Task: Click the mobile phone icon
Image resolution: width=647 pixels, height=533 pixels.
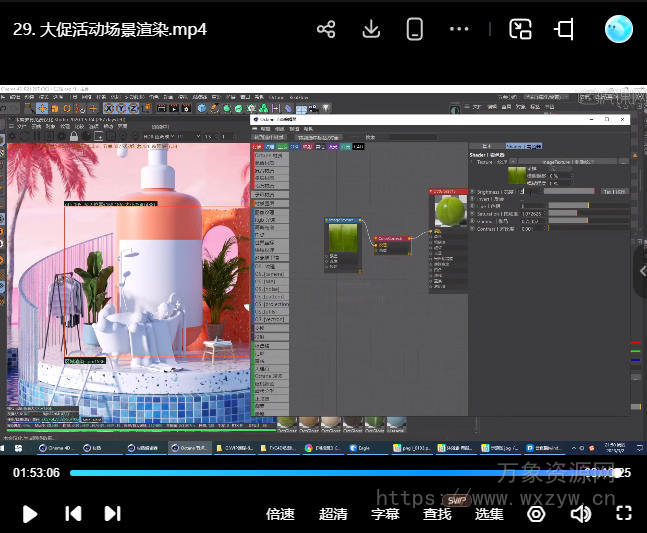Action: (x=415, y=29)
